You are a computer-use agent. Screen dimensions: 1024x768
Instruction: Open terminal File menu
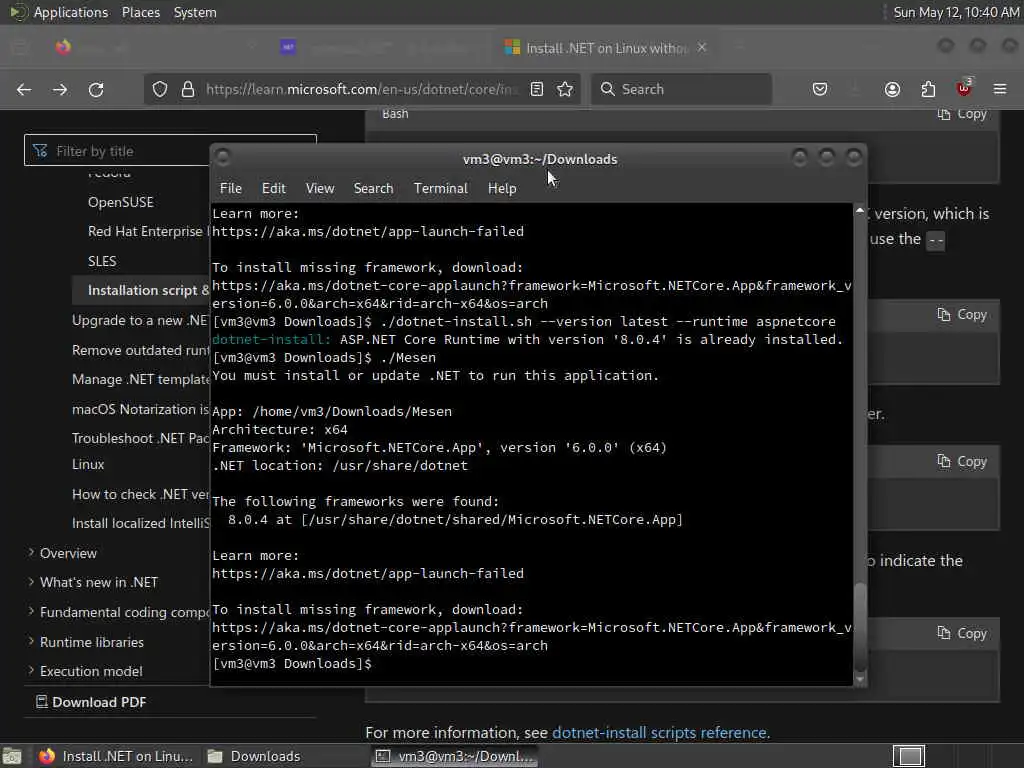231,188
